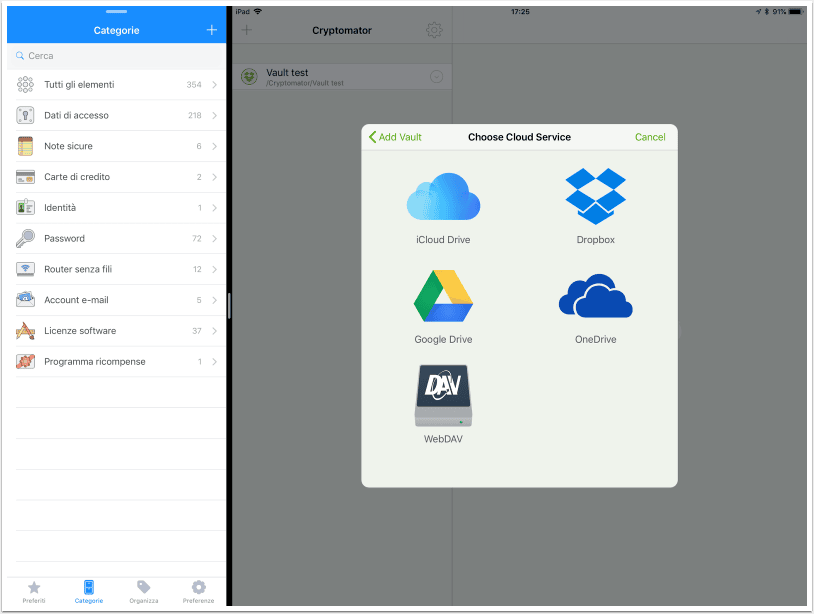Screen dimensions: 814x614
Task: Expand chevron for Tutti gli elementi
Action: (215, 85)
